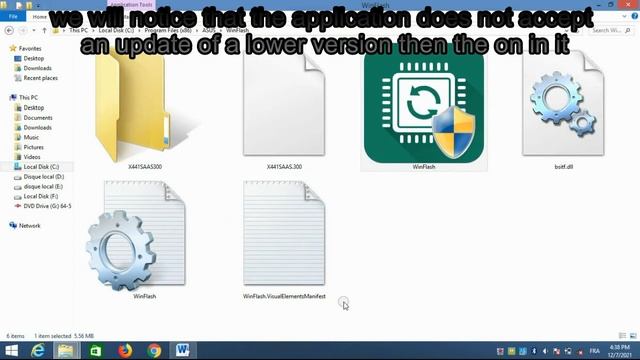The height and width of the screenshot is (360, 640).
Task: Launch Google Chrome from taskbar
Action: pyautogui.click(x=154, y=351)
